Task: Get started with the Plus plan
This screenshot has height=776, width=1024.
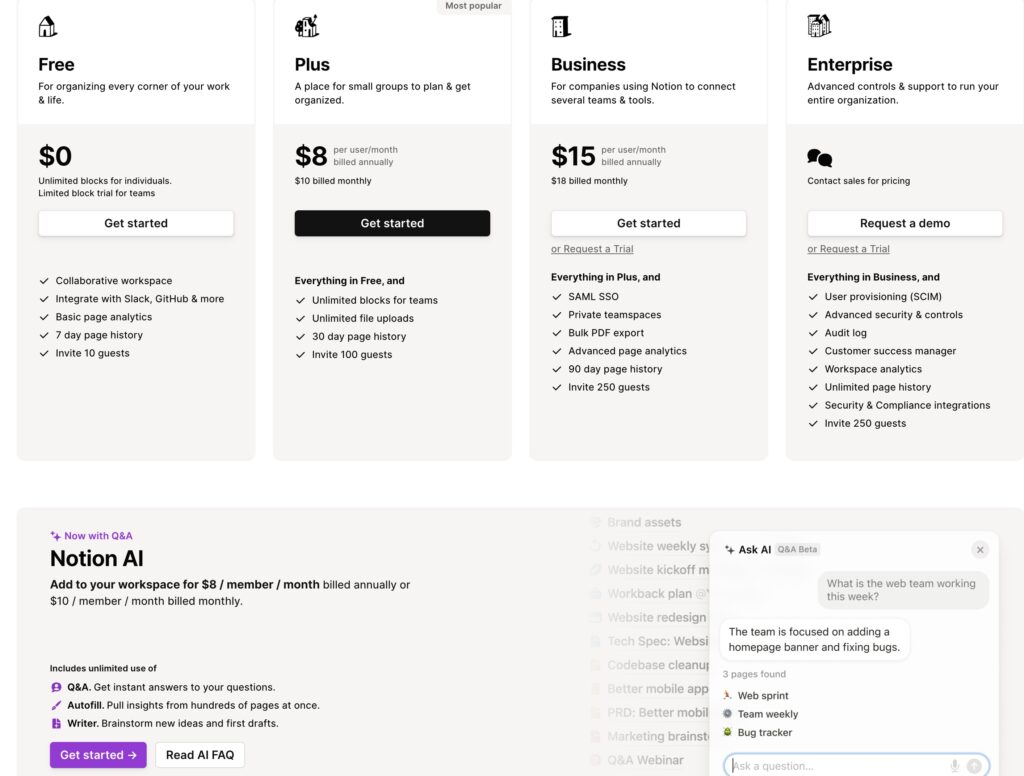Action: (392, 223)
